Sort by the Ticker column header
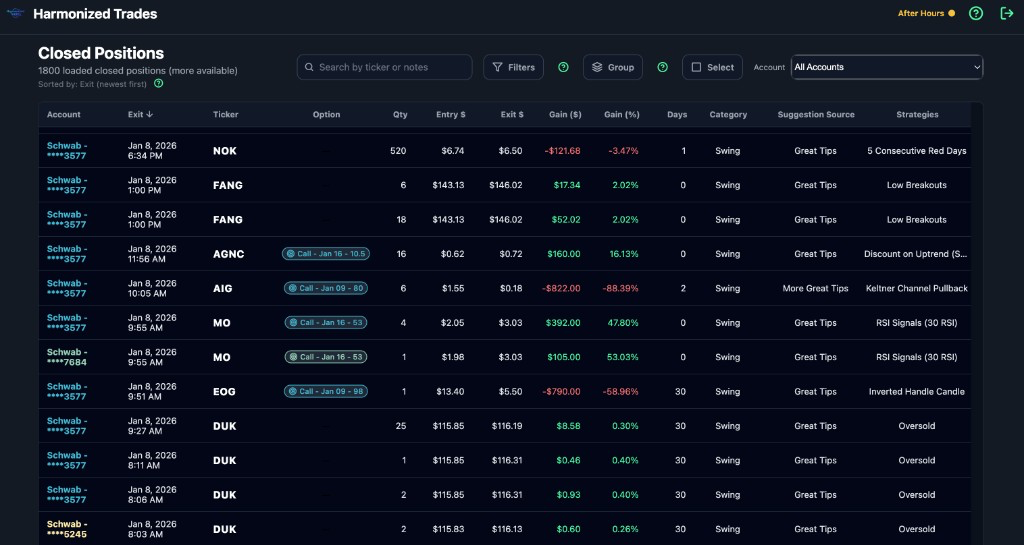The width and height of the screenshot is (1024, 545). (225, 114)
